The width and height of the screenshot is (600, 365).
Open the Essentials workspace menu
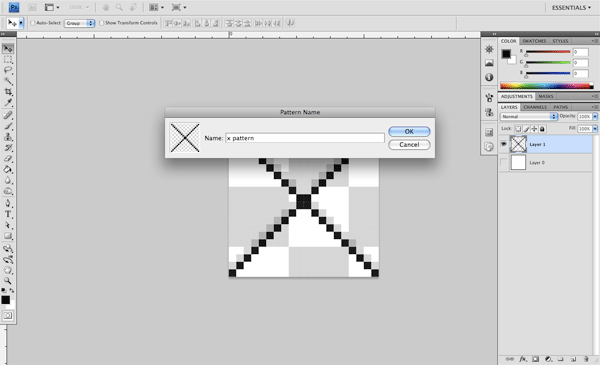tap(571, 8)
